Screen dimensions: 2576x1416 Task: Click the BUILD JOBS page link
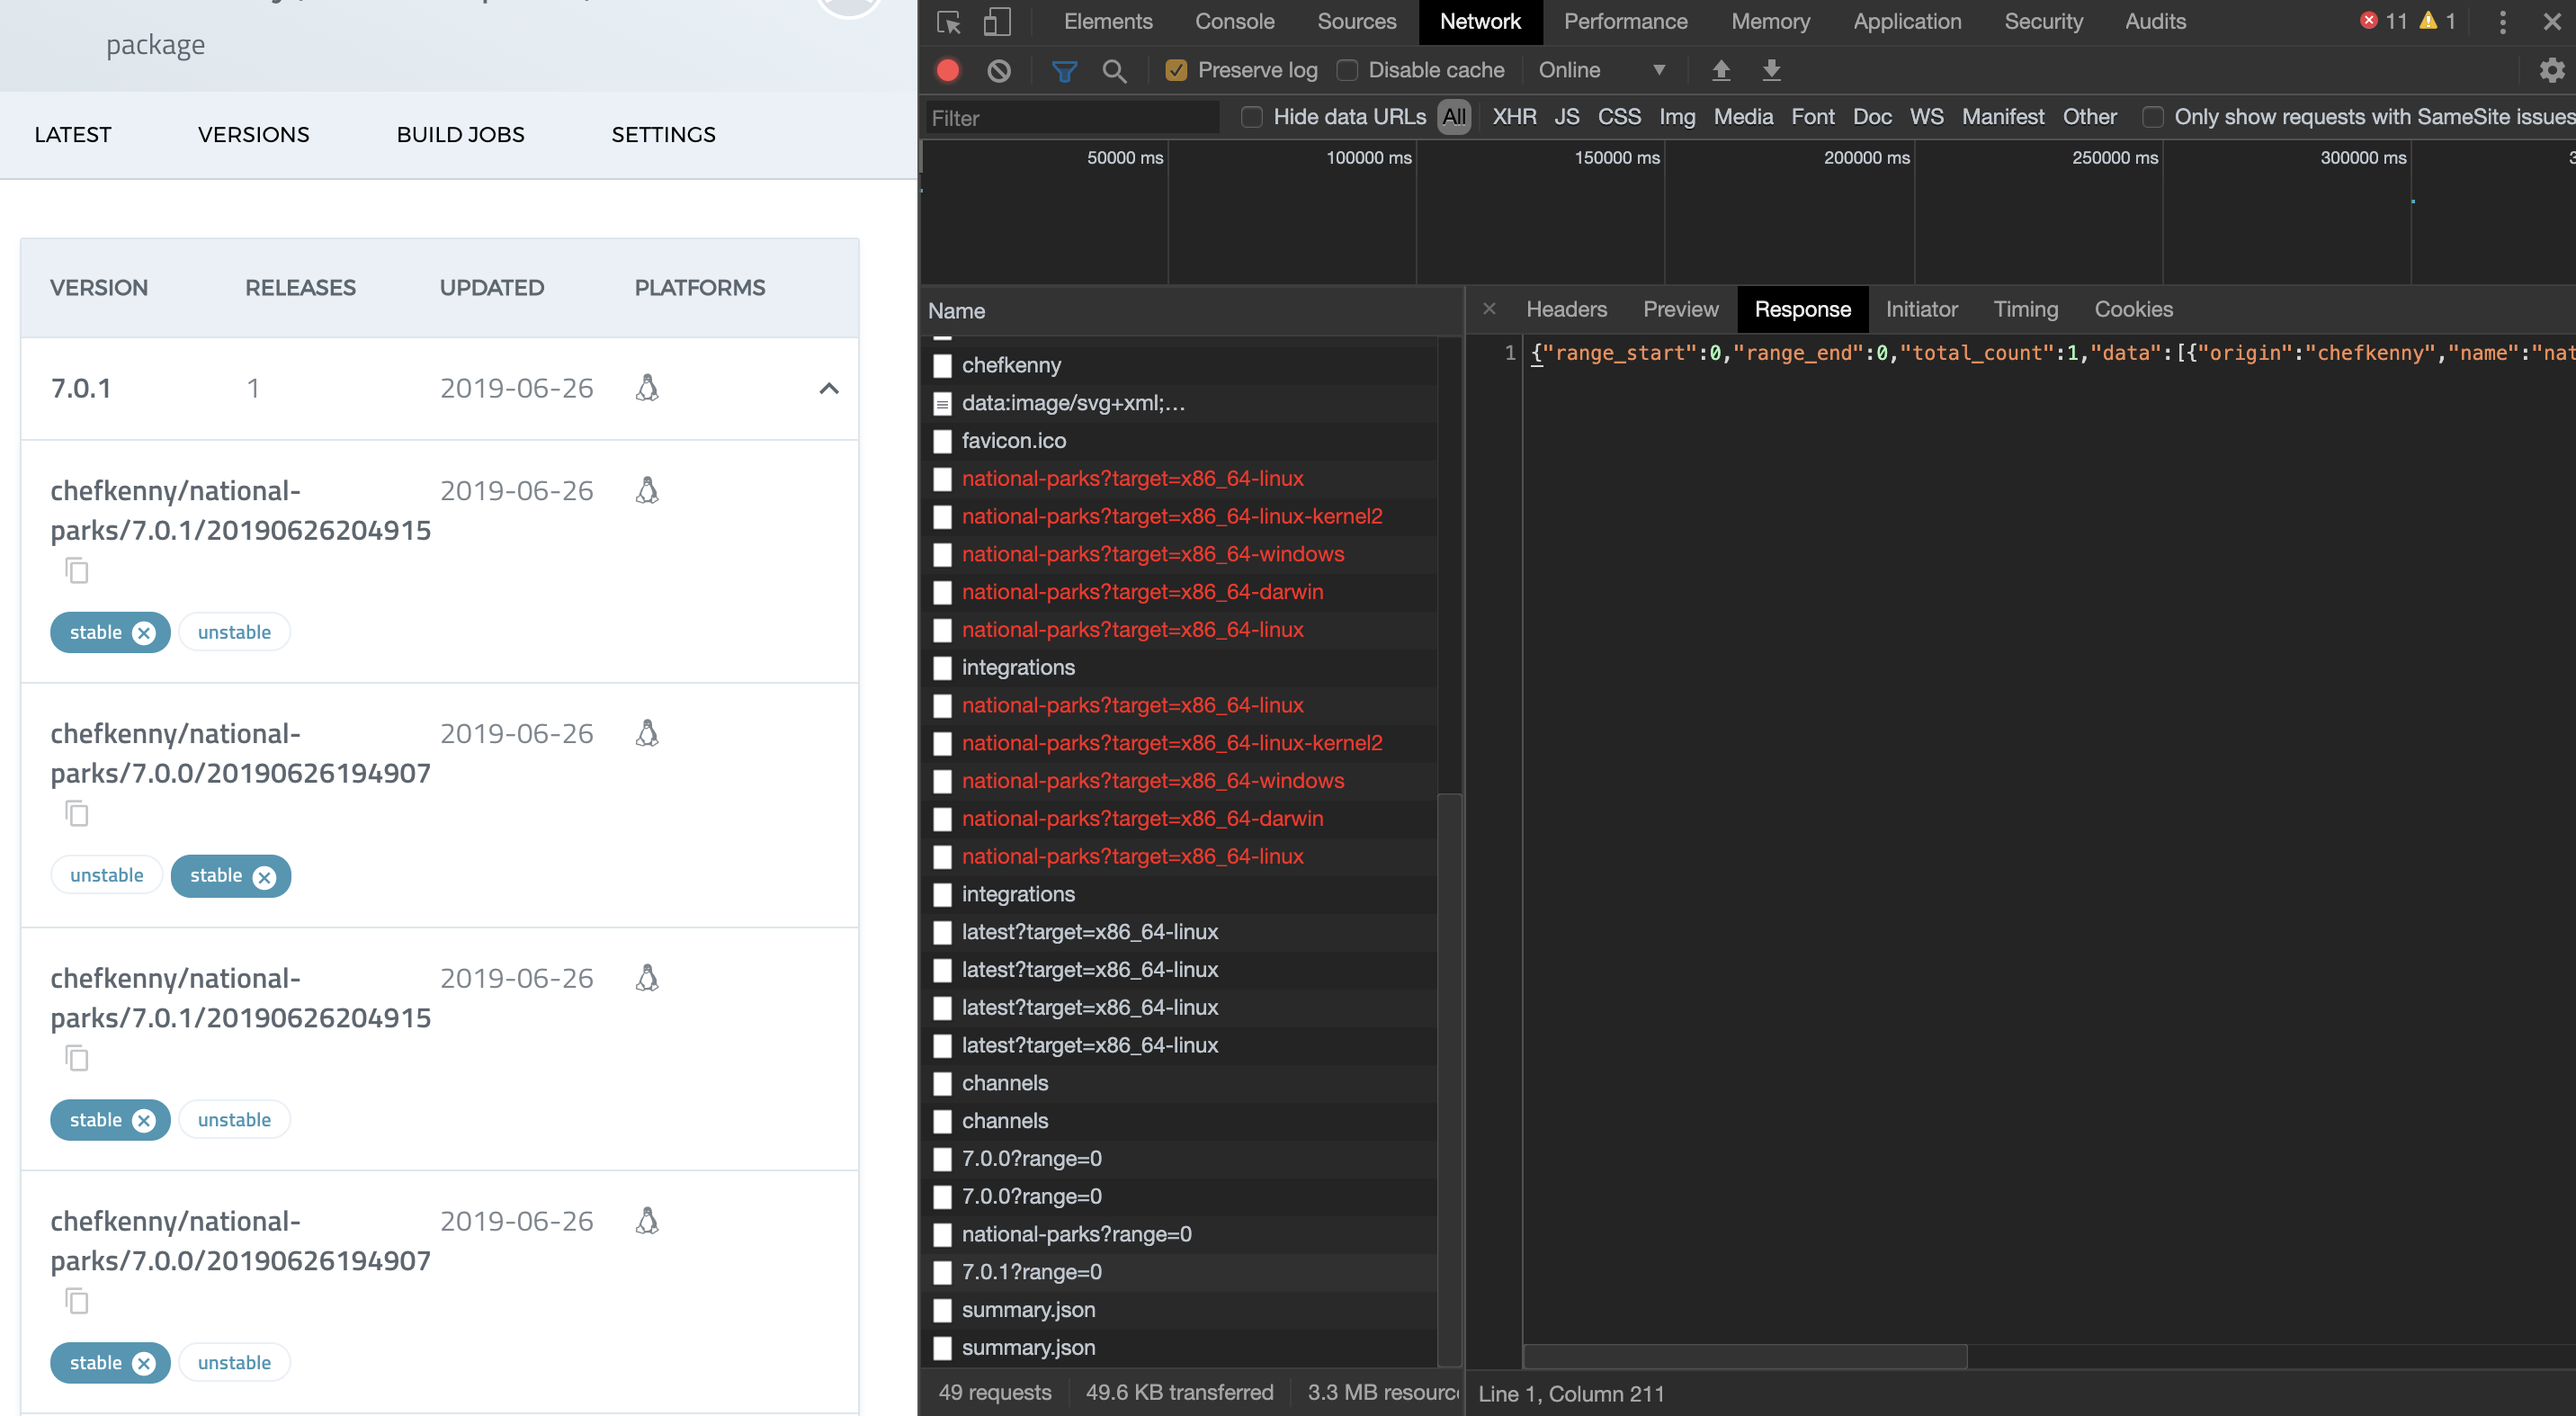pyautogui.click(x=460, y=135)
